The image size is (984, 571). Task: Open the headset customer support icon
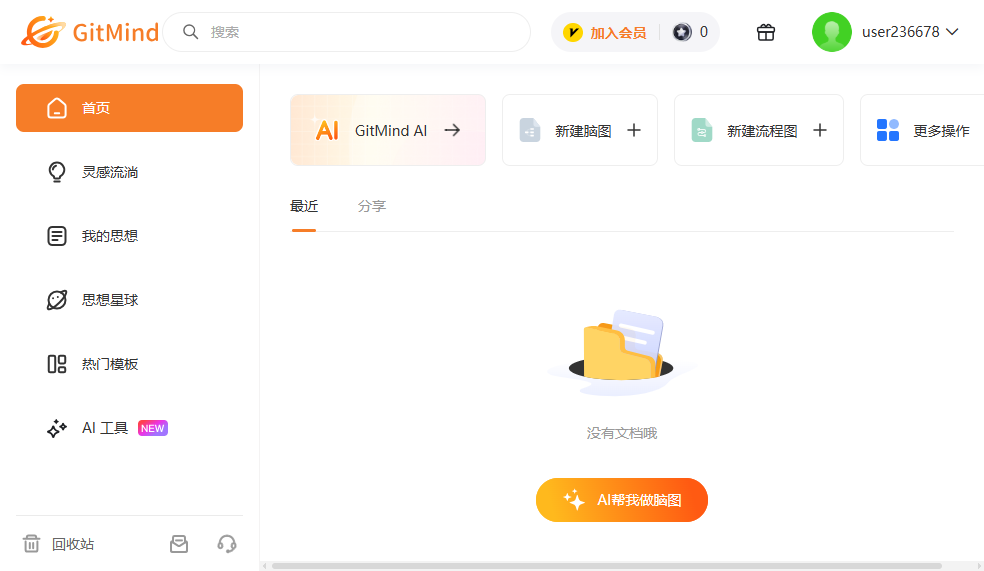(227, 544)
